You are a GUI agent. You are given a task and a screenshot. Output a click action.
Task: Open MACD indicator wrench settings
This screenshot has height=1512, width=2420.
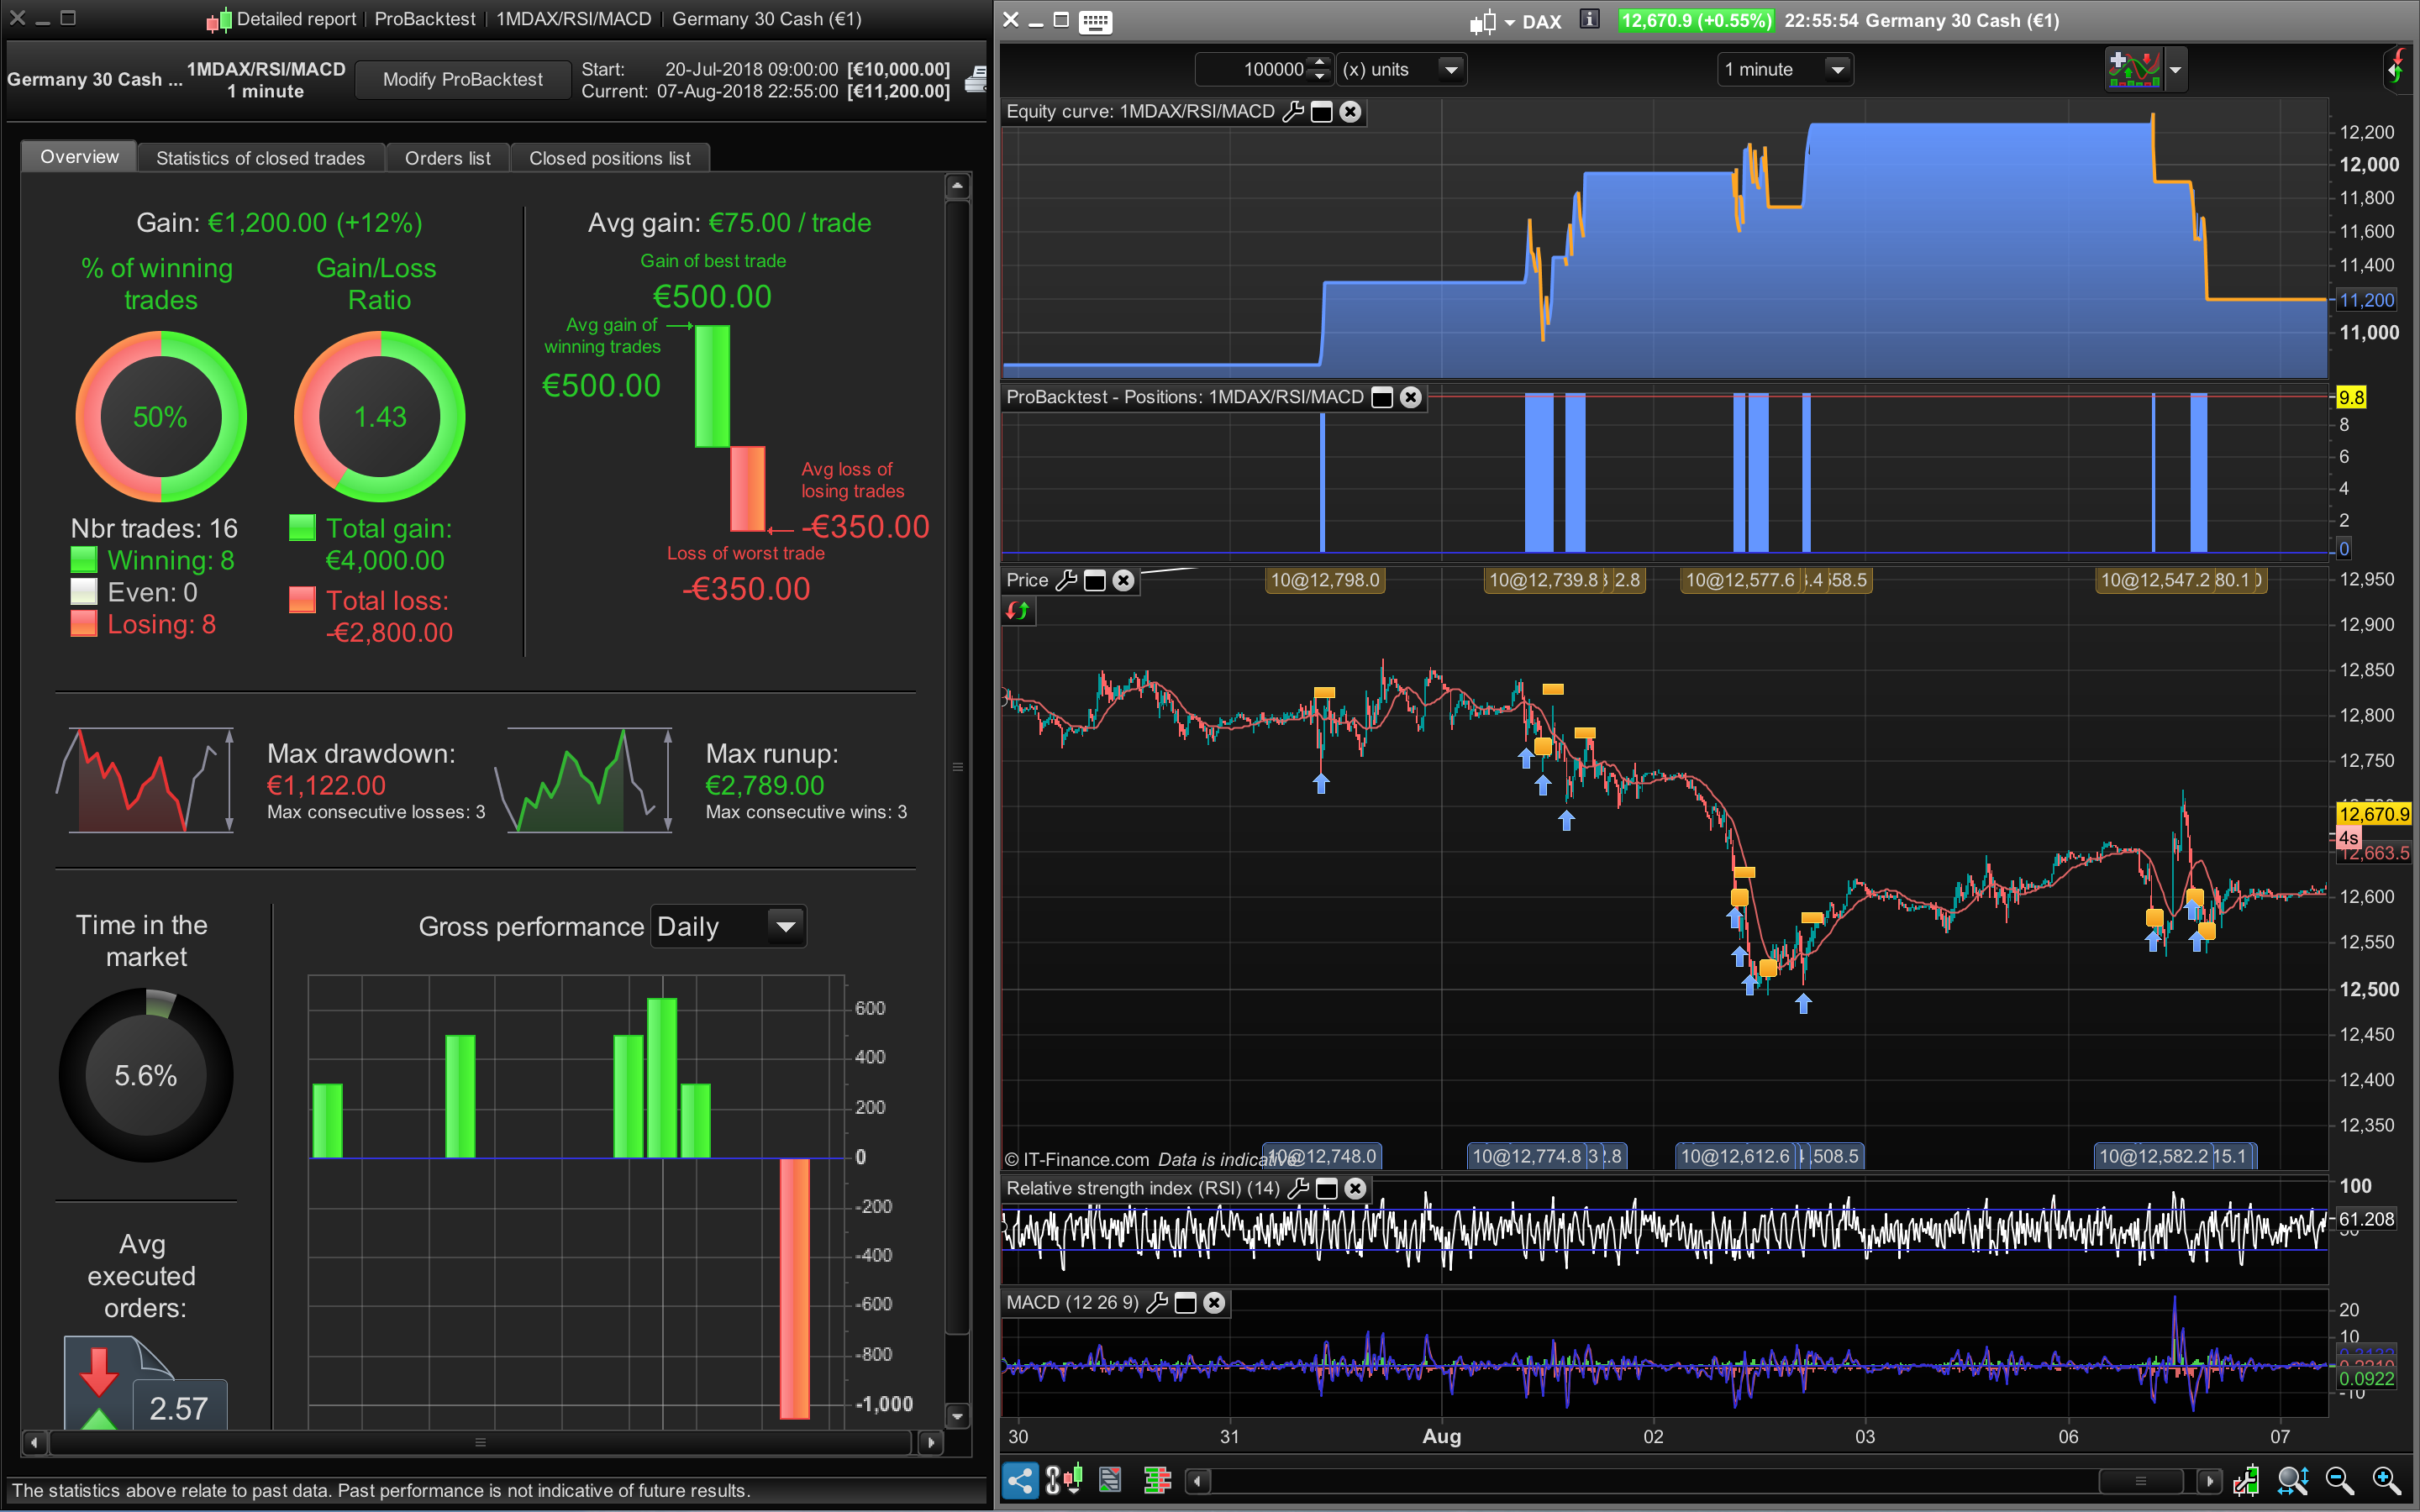coord(1157,1302)
